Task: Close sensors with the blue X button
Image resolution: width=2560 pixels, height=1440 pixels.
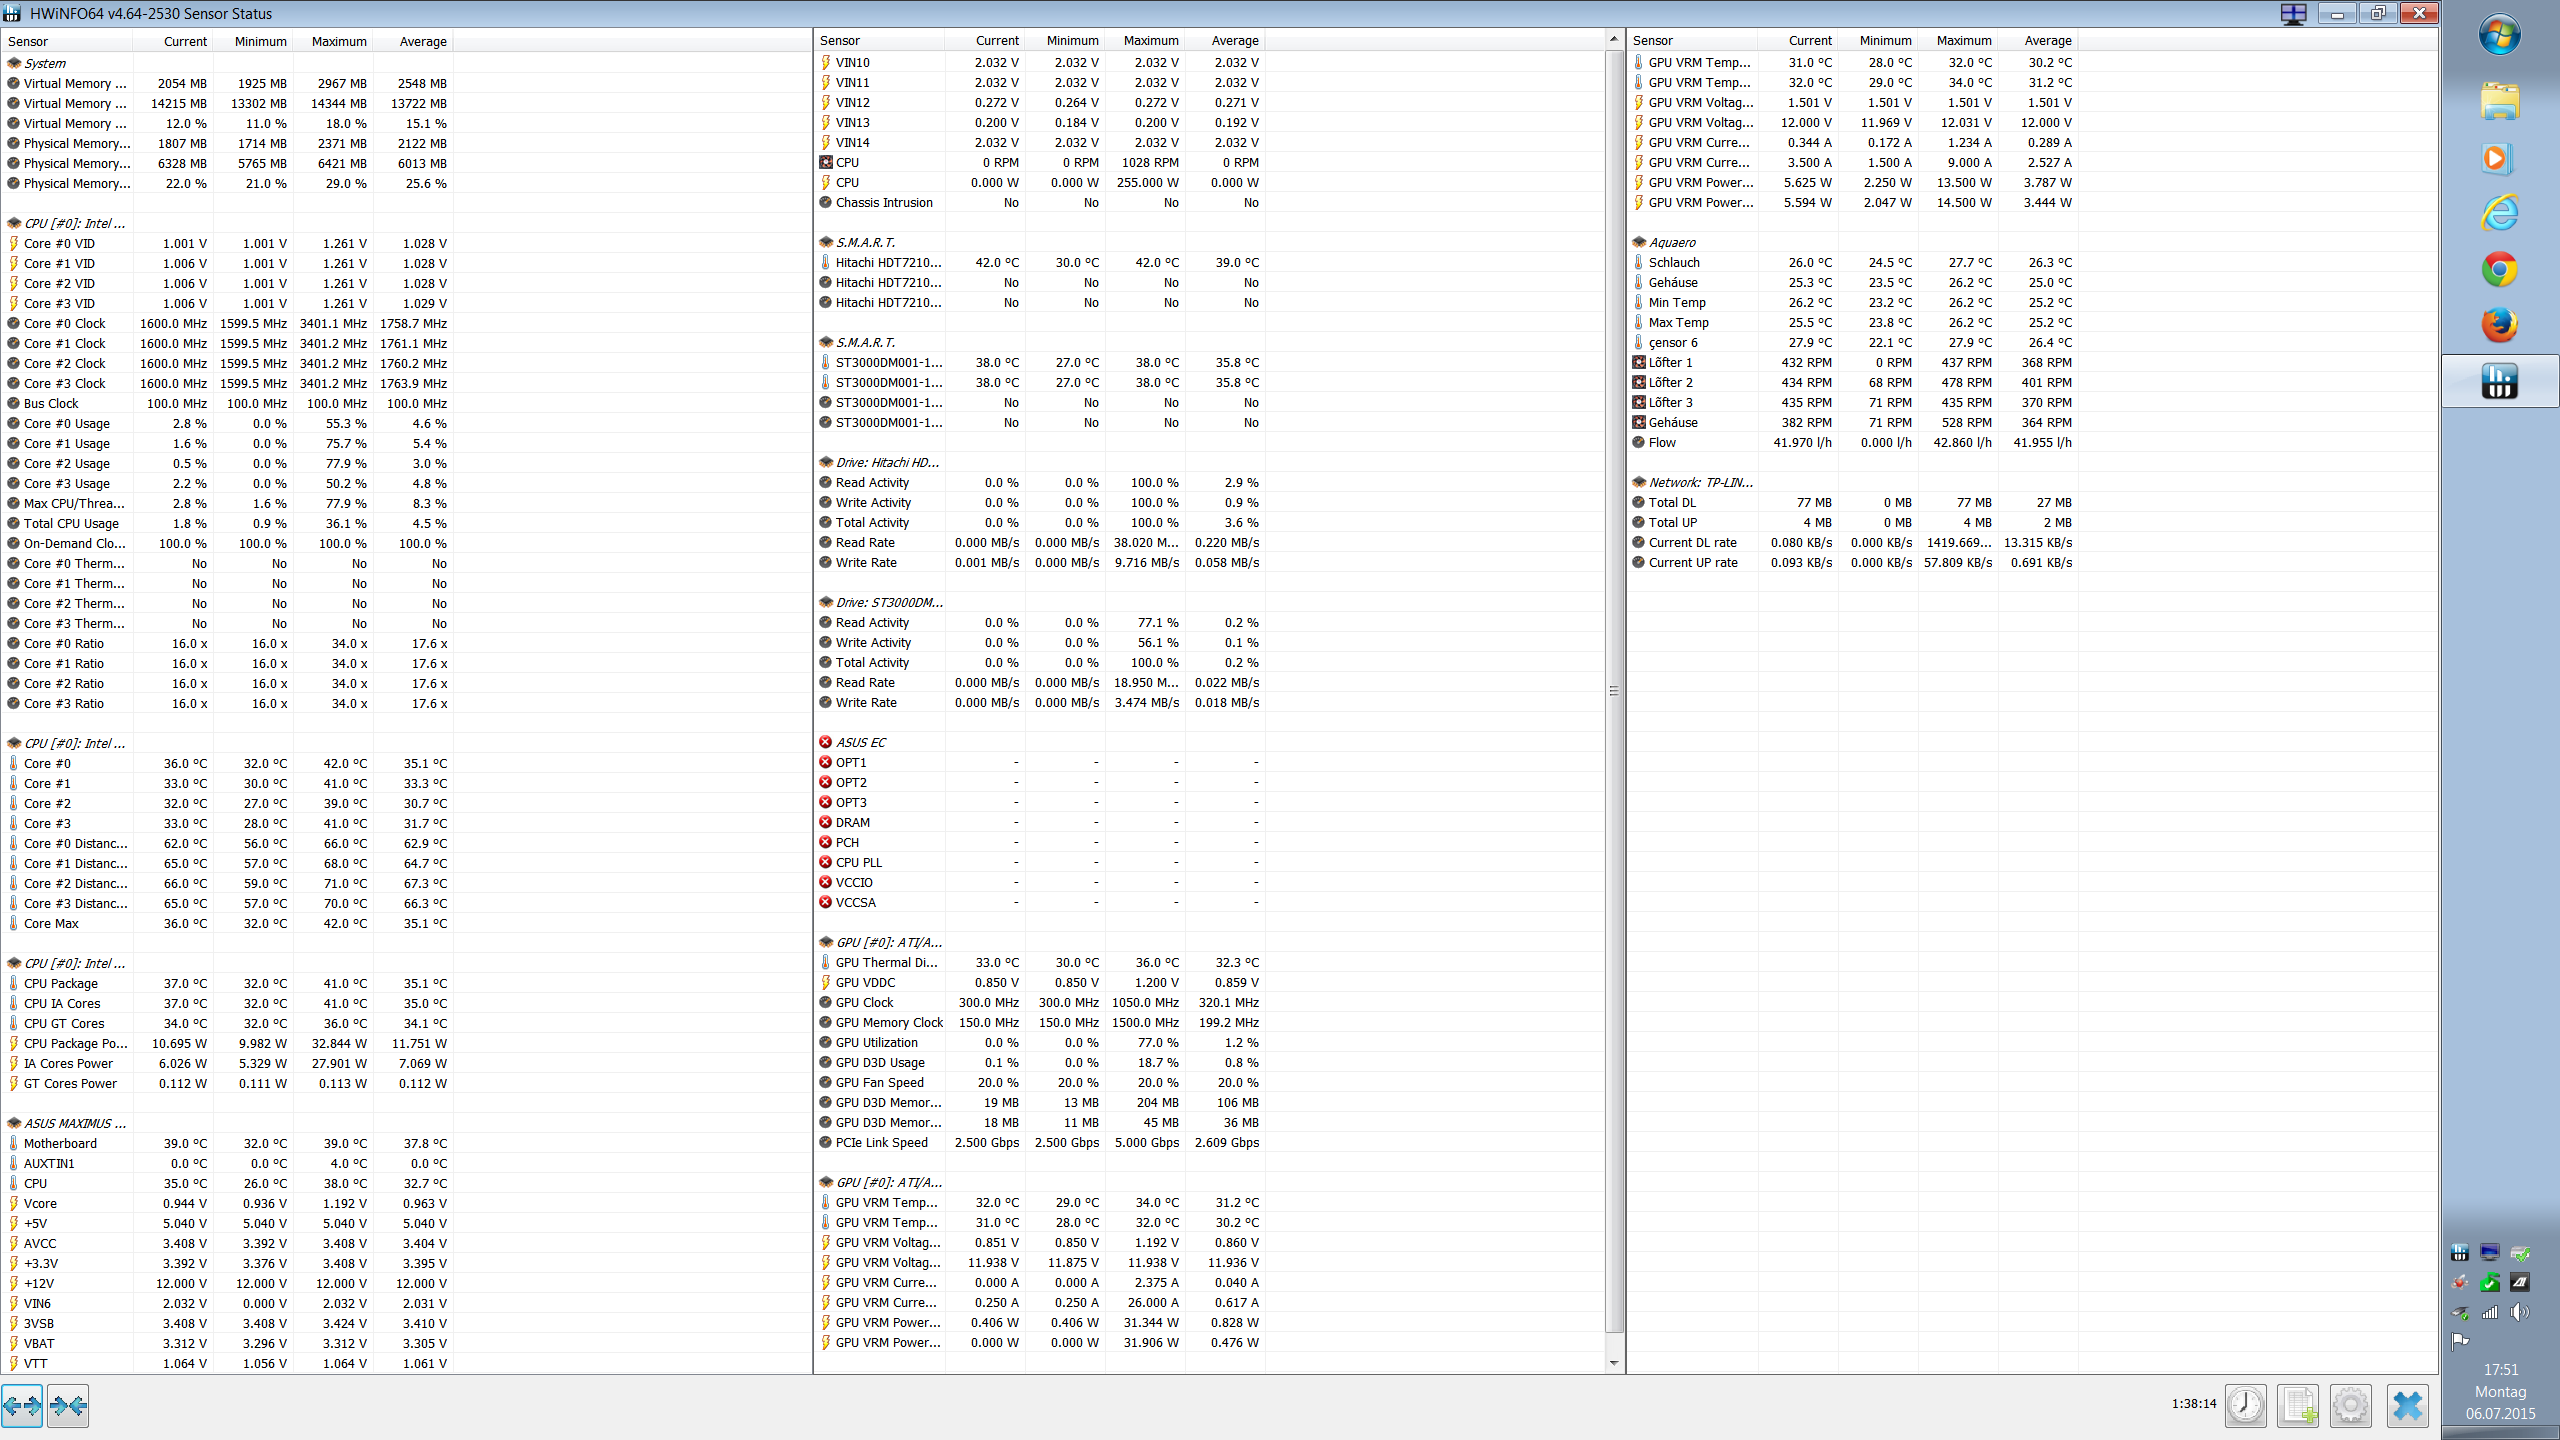Action: 2407,1406
